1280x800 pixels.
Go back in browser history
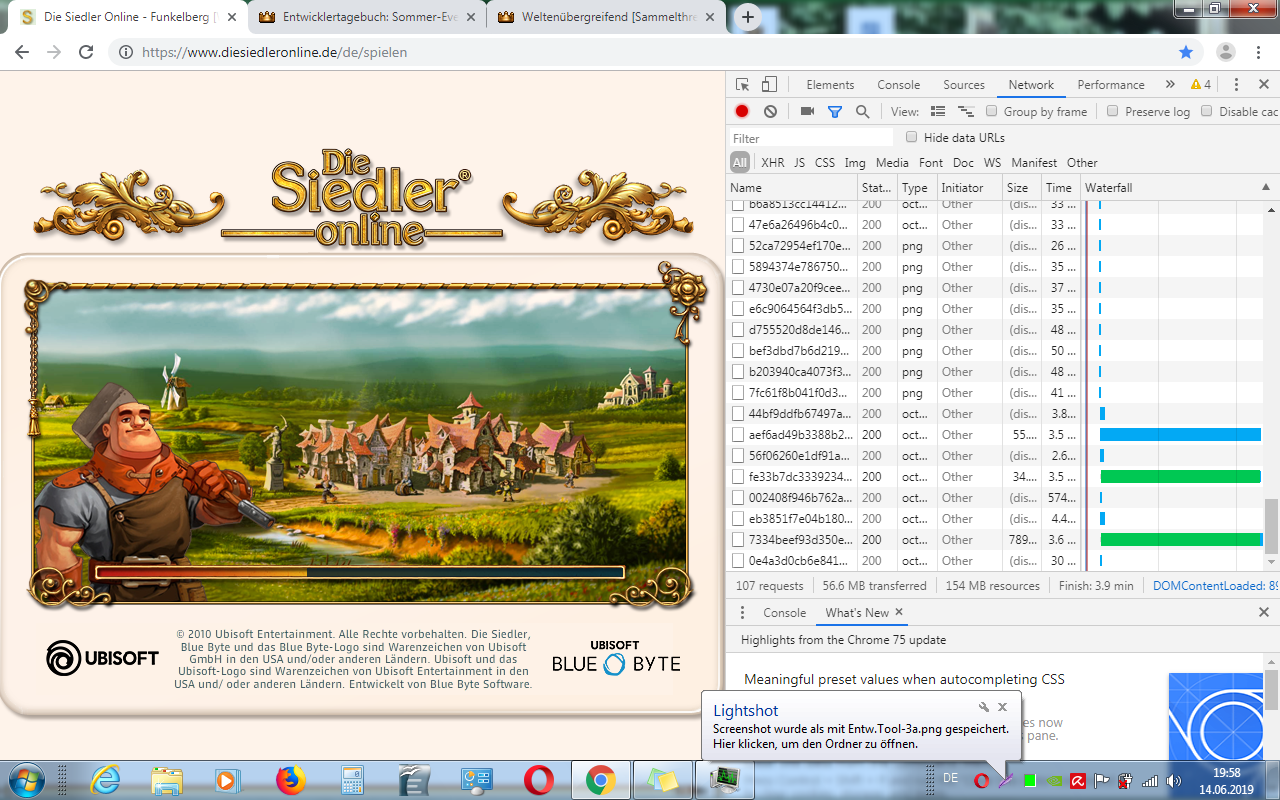pyautogui.click(x=22, y=52)
